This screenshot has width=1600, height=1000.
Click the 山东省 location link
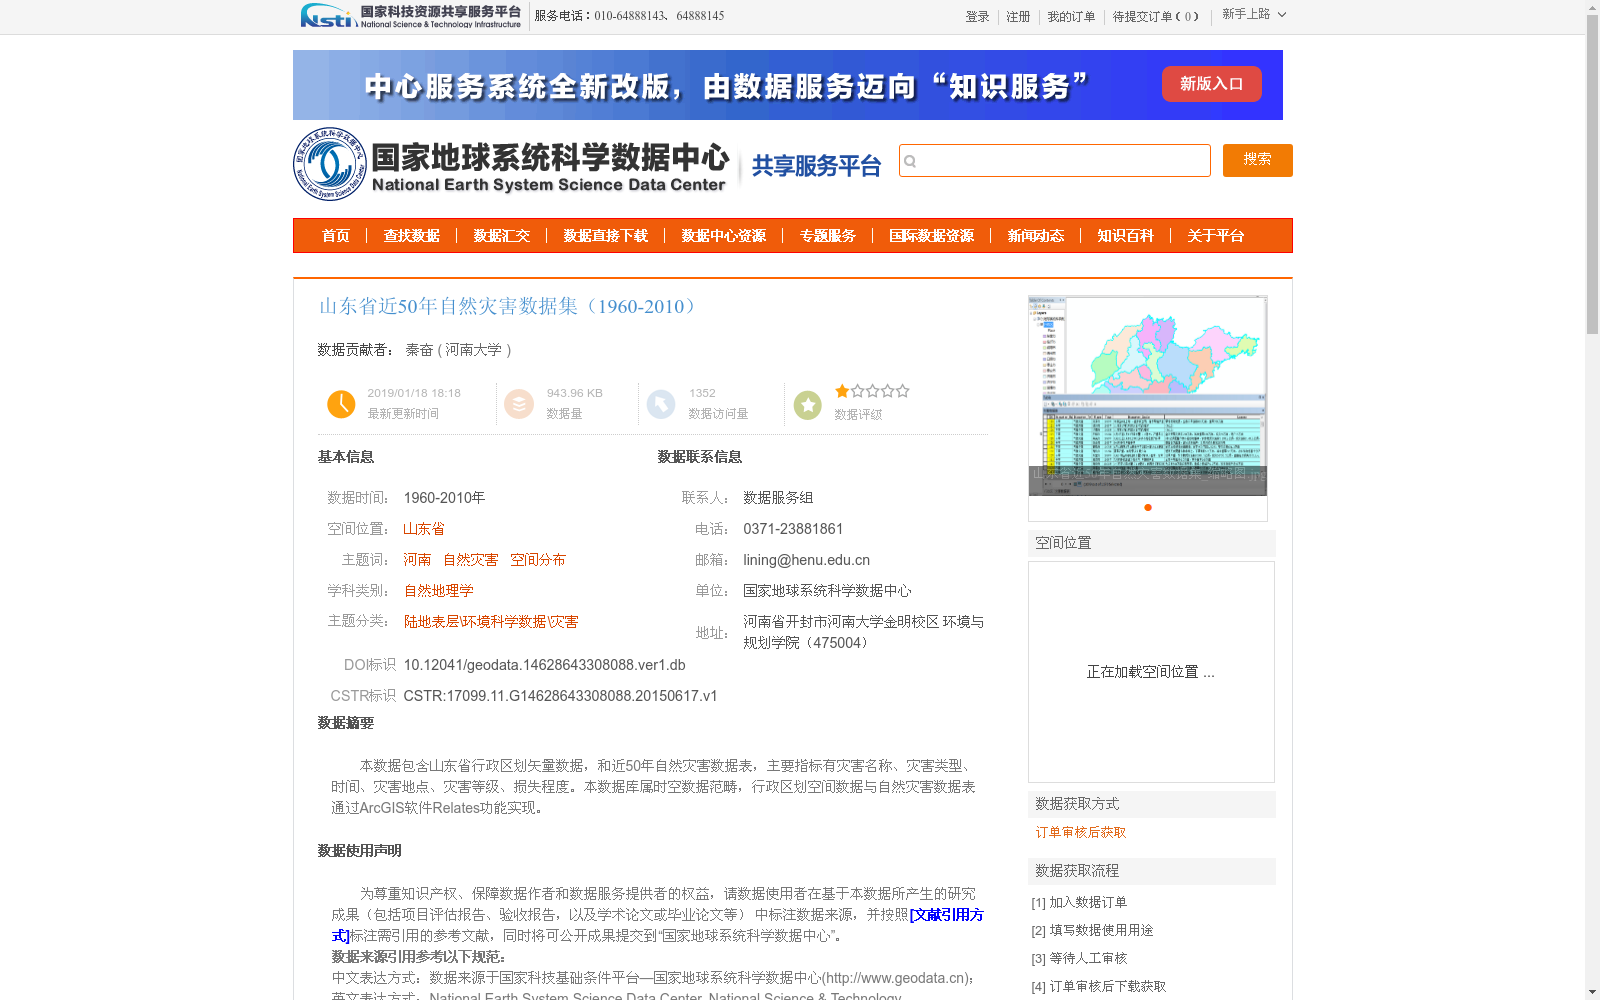tap(424, 529)
